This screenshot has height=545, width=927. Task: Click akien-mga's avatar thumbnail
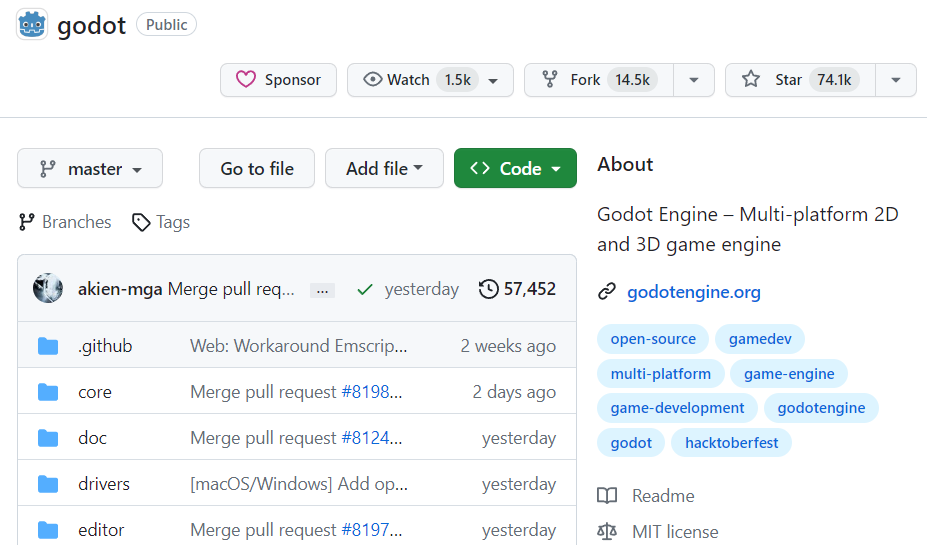click(48, 289)
